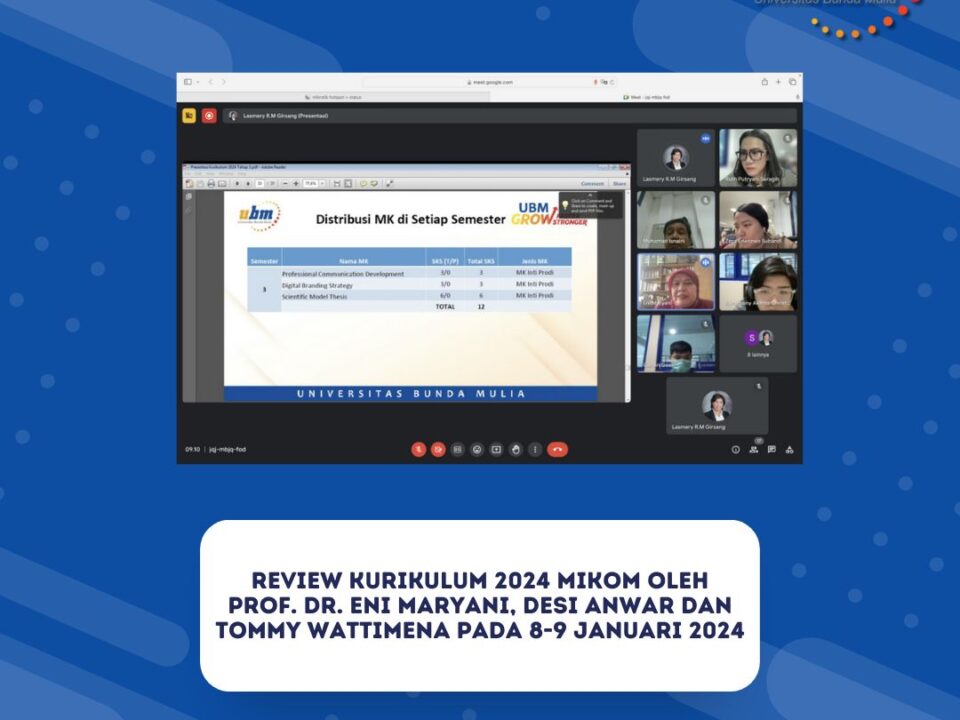The width and height of the screenshot is (960, 720).
Task: Select the participant tile with pink hijab
Action: [x=675, y=282]
